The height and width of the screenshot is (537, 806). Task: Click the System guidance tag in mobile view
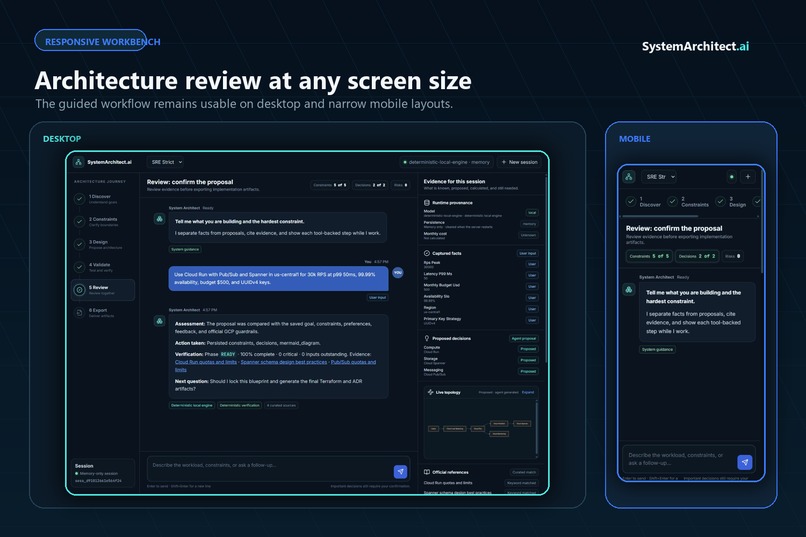(x=657, y=349)
